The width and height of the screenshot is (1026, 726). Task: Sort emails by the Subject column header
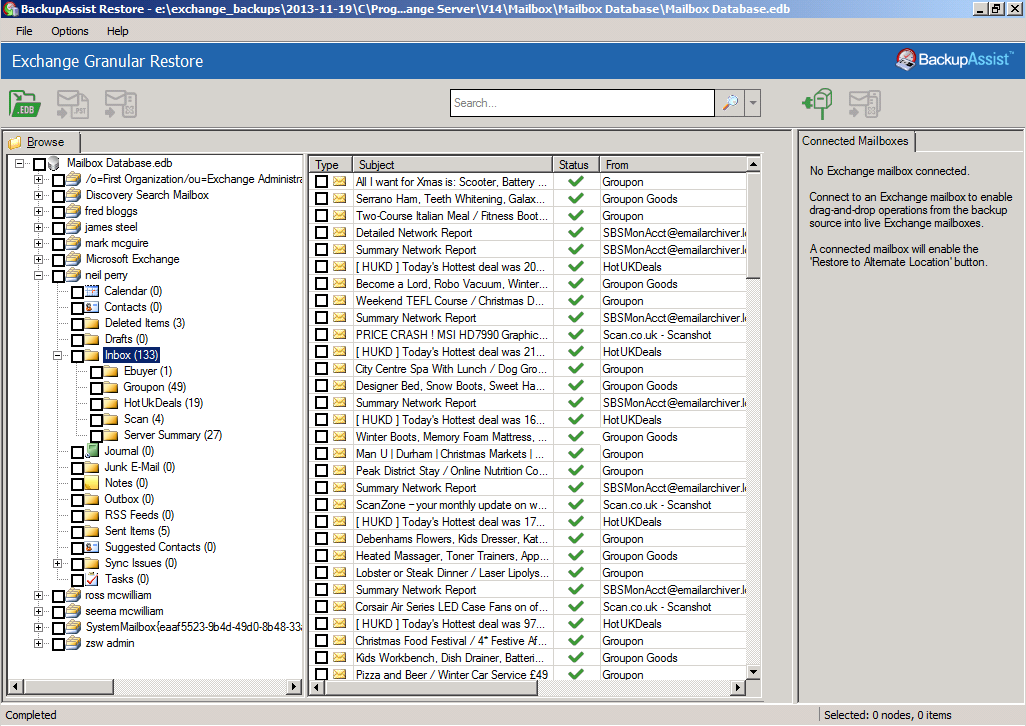pyautogui.click(x=452, y=165)
